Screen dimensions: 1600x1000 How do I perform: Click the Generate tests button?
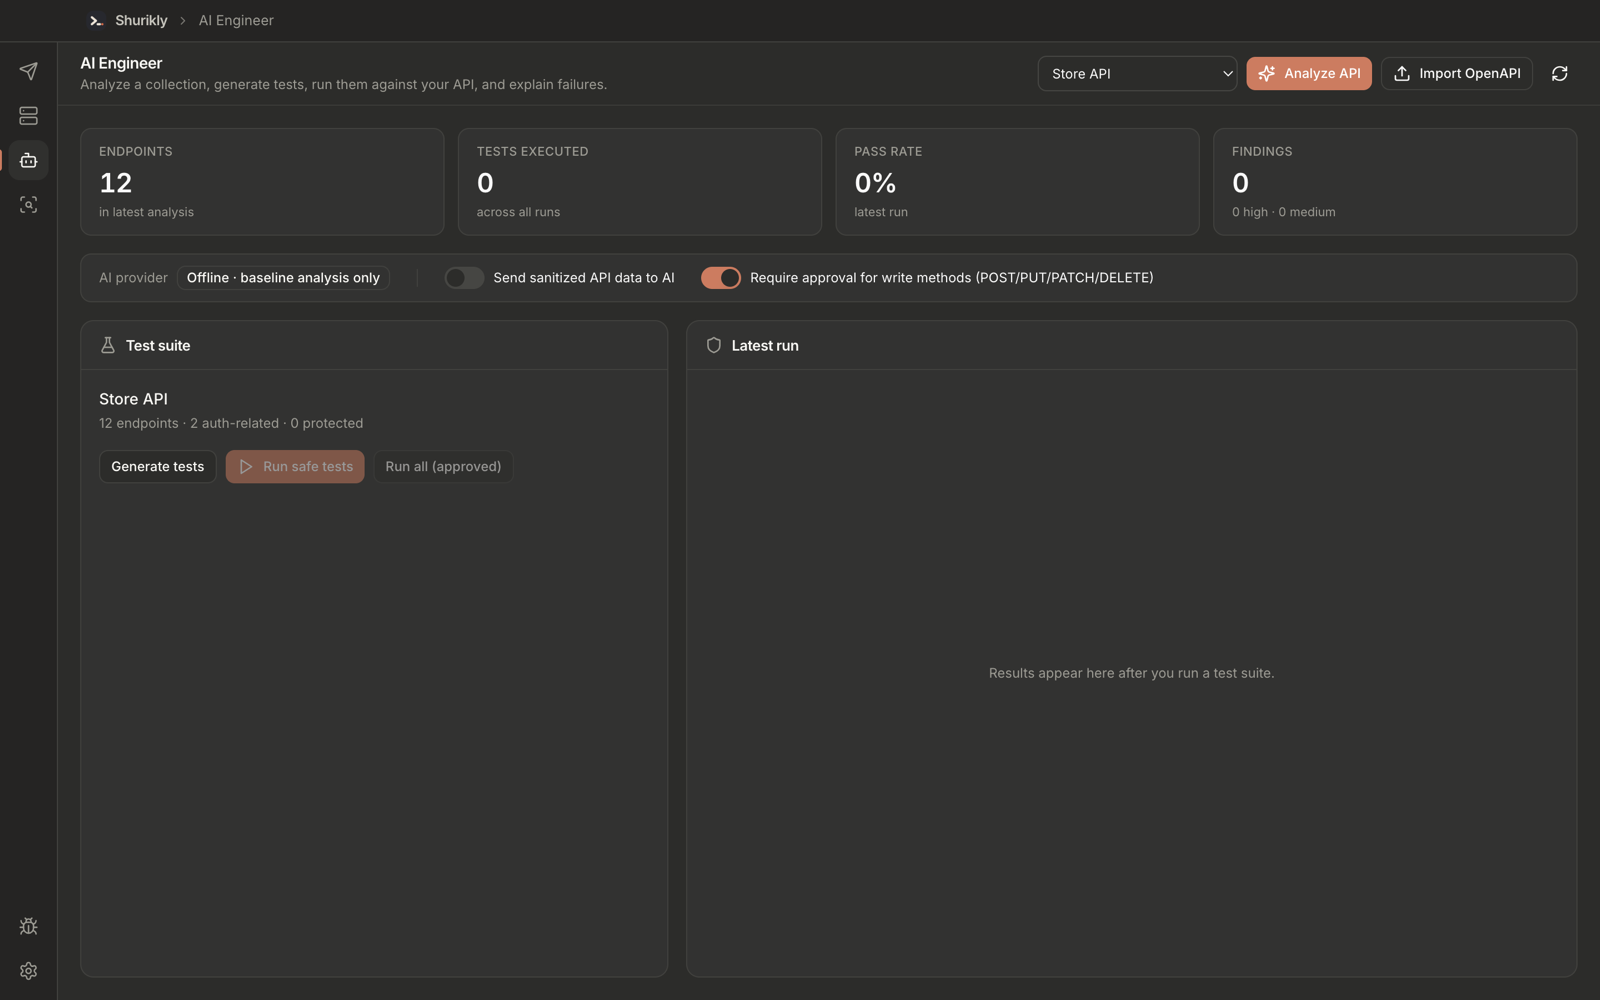[x=157, y=467]
